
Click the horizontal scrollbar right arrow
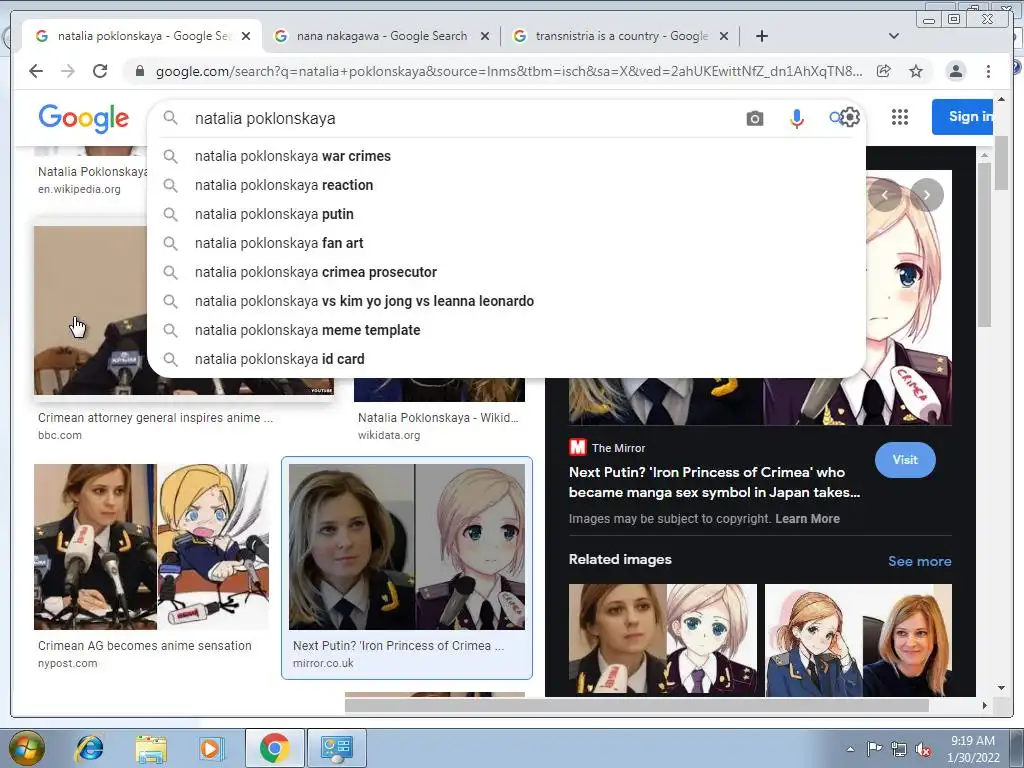point(985,705)
